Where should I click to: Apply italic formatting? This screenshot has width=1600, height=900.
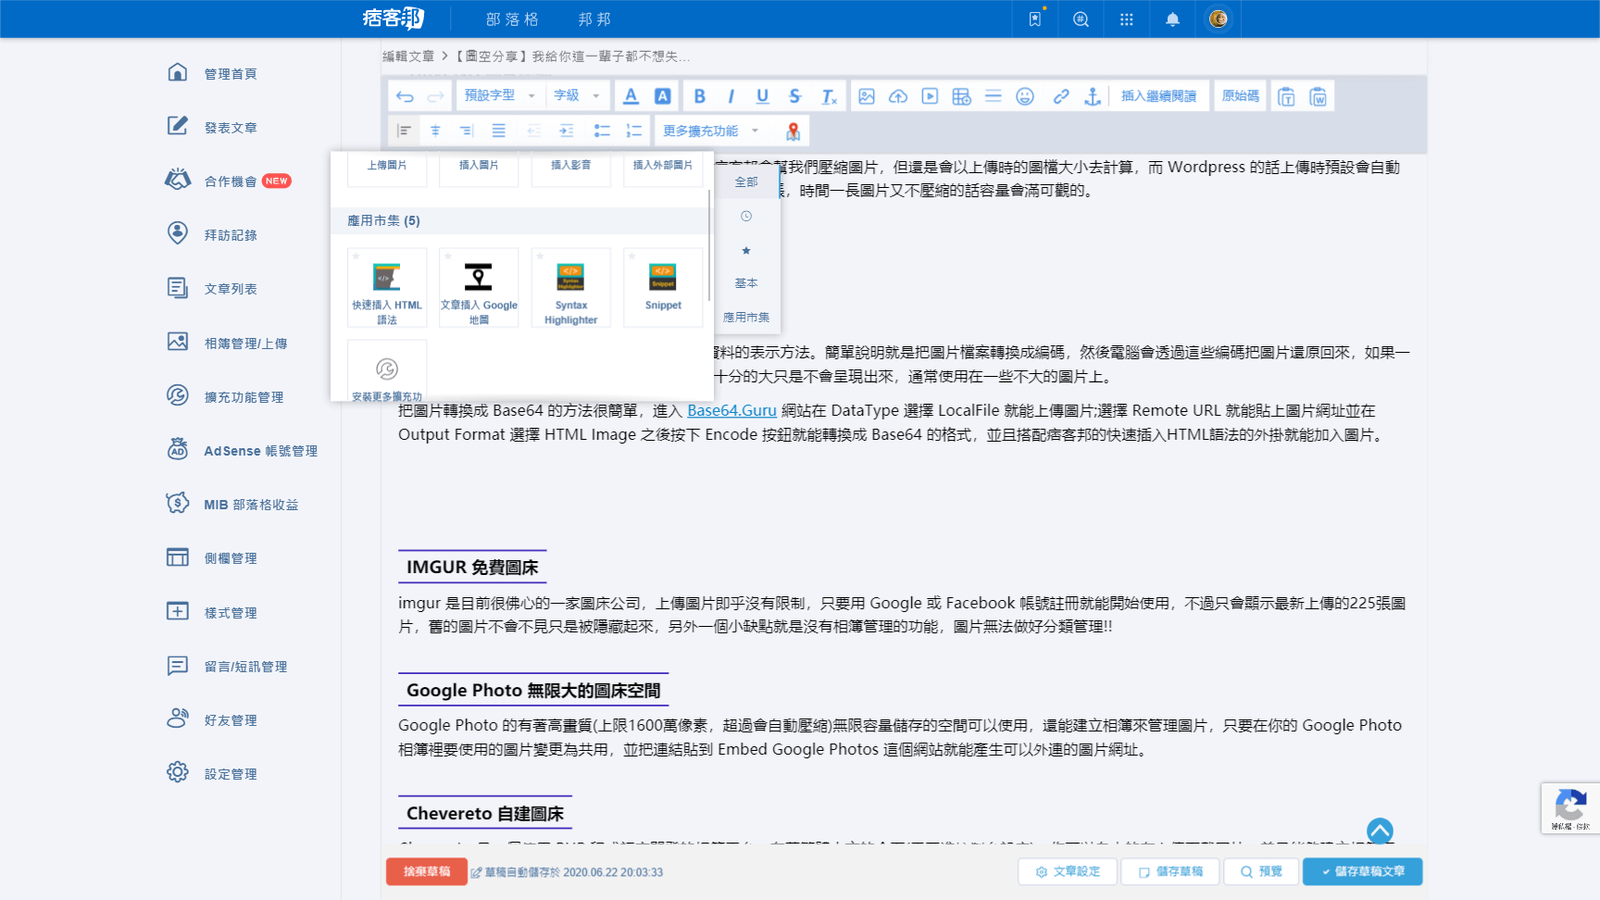click(731, 95)
